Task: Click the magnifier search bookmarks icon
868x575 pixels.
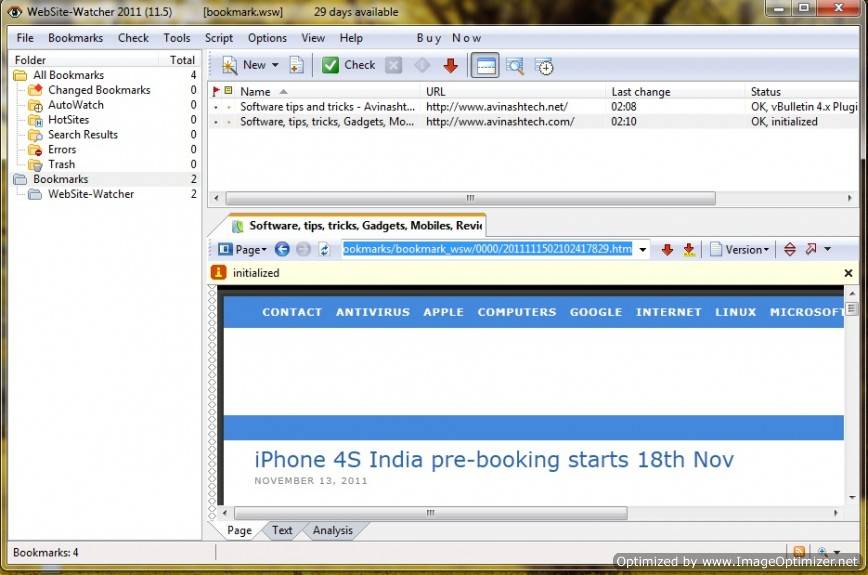Action: click(515, 66)
